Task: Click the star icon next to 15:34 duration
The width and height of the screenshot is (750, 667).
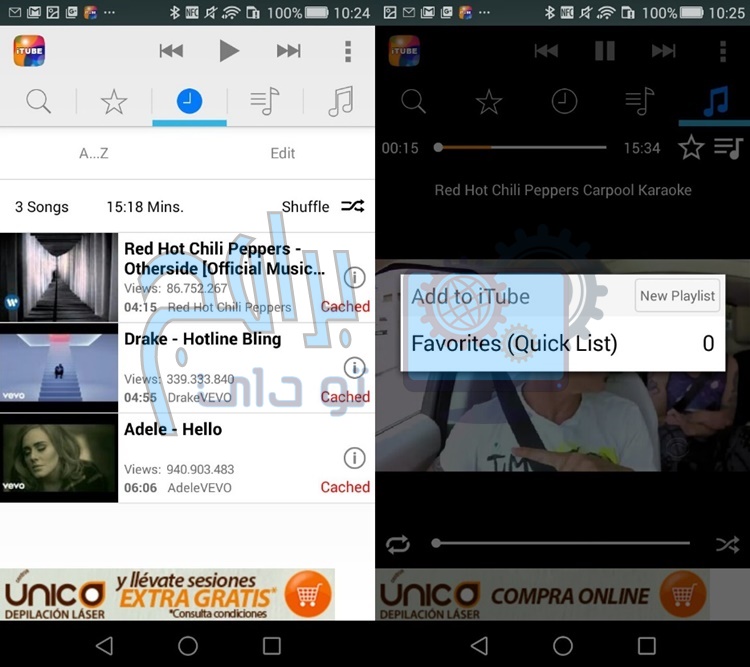Action: coord(691,148)
